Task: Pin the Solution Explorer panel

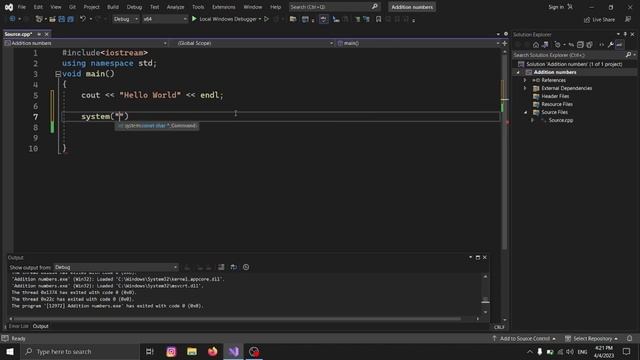Action: (625, 34)
